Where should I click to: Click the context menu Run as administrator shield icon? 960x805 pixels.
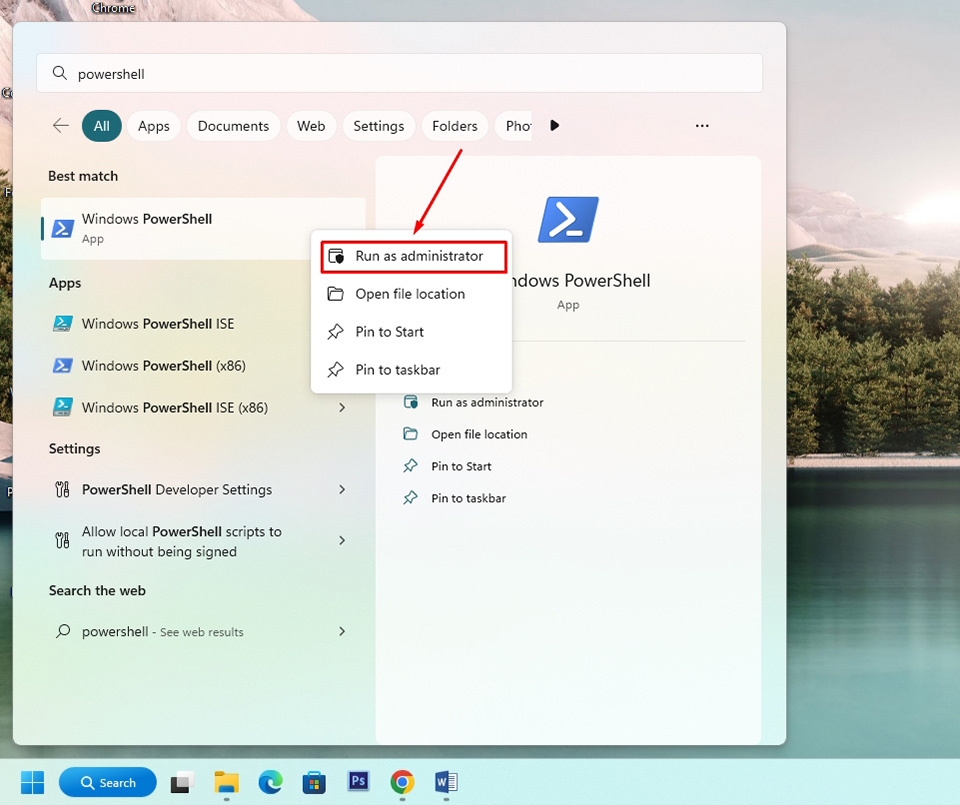336,256
